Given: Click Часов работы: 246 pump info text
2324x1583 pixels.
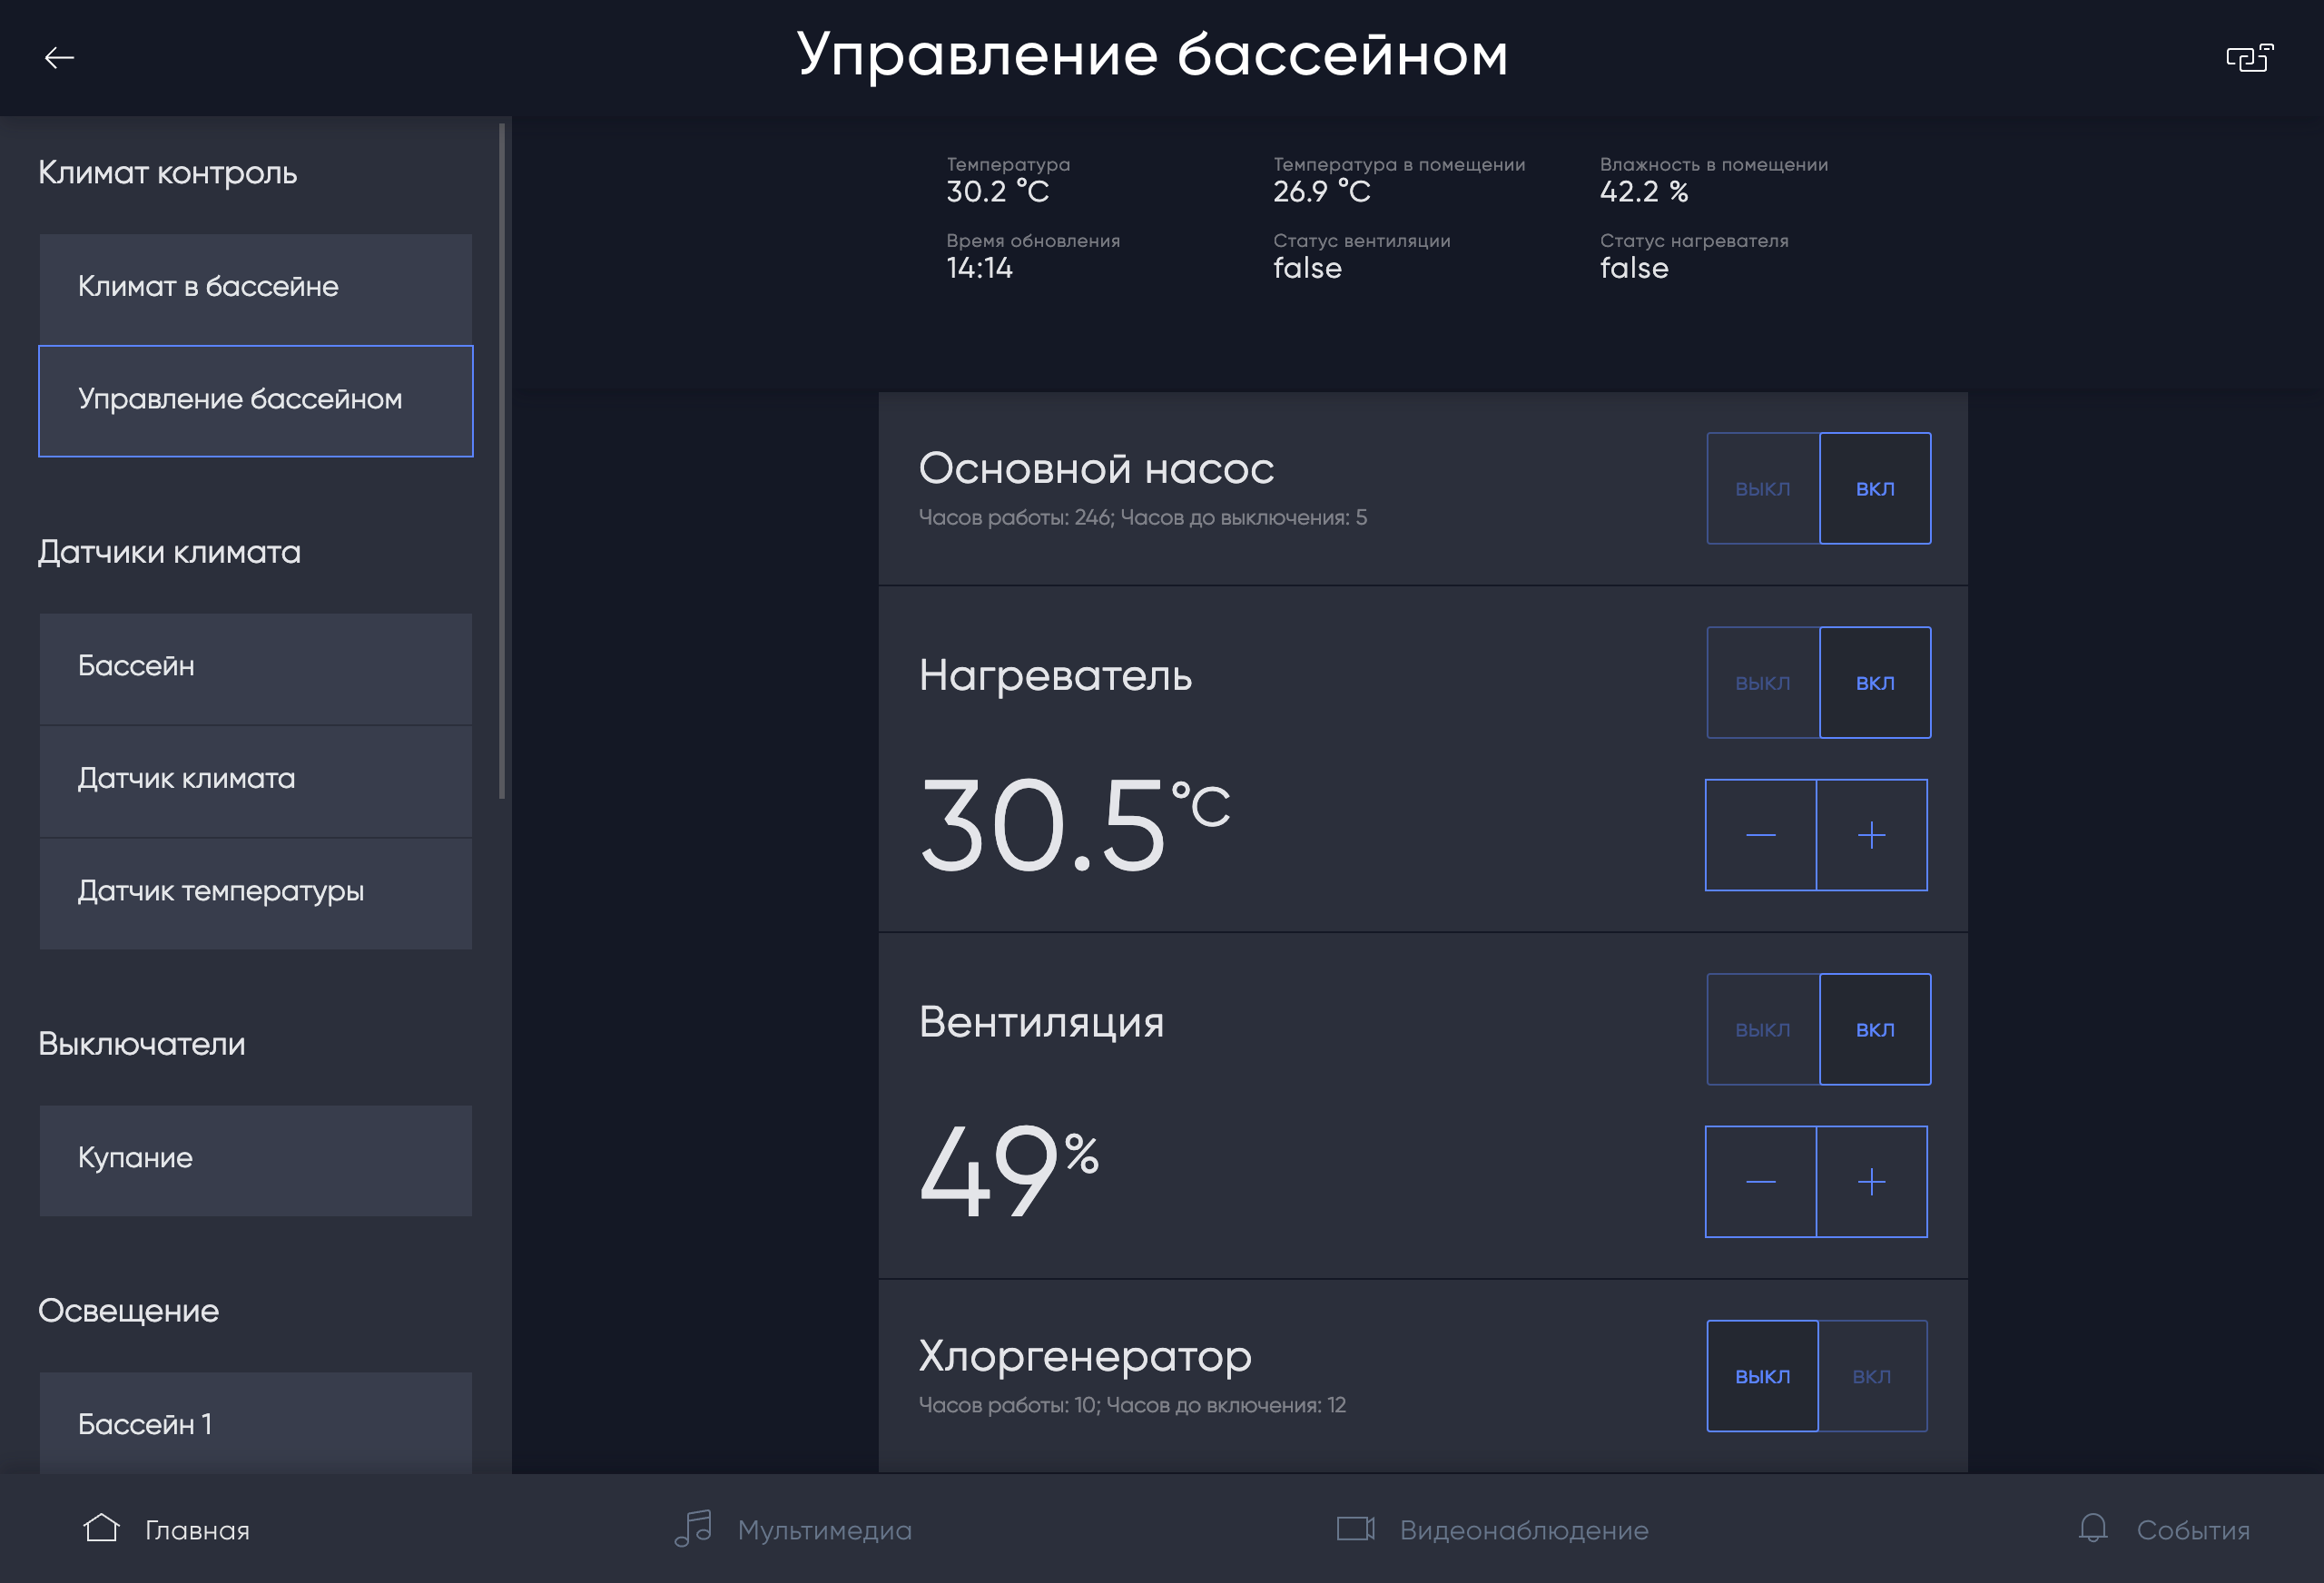Looking at the screenshot, I should tap(1143, 518).
